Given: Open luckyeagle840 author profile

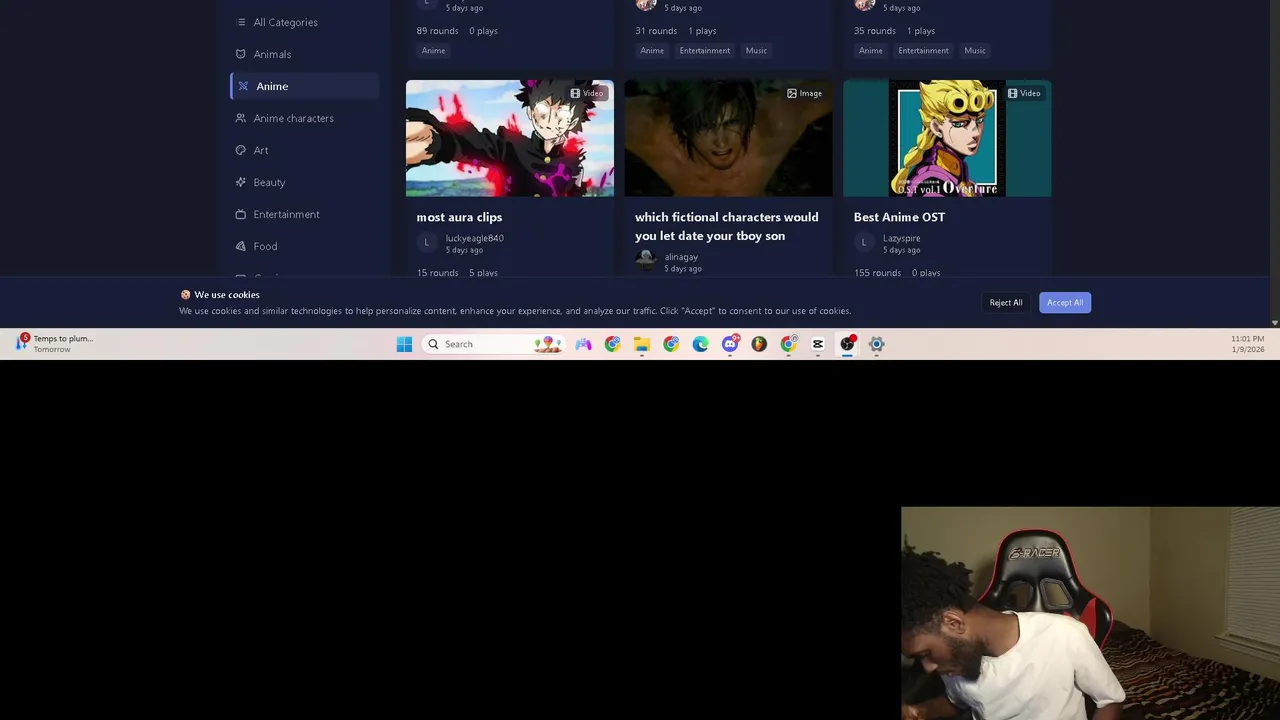Looking at the screenshot, I should pyautogui.click(x=474, y=238).
